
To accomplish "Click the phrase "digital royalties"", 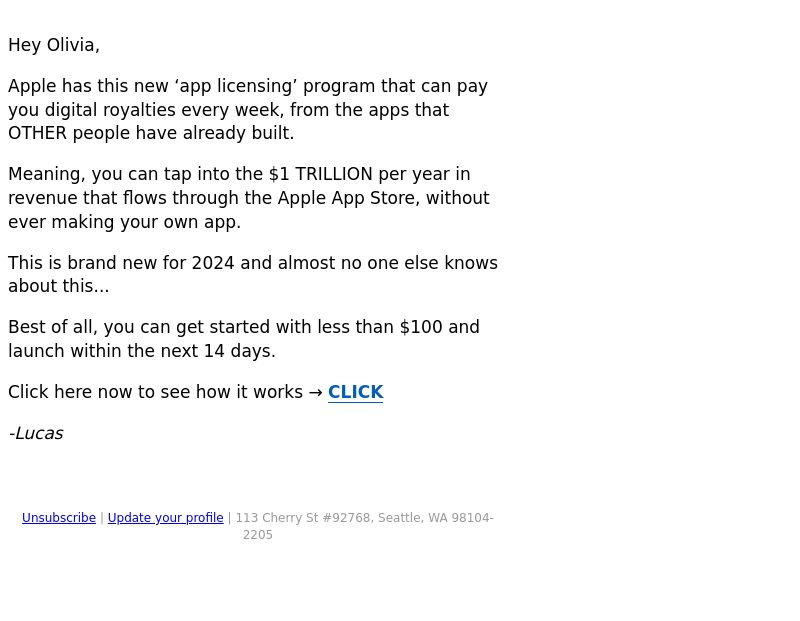I will [x=110, y=110].
